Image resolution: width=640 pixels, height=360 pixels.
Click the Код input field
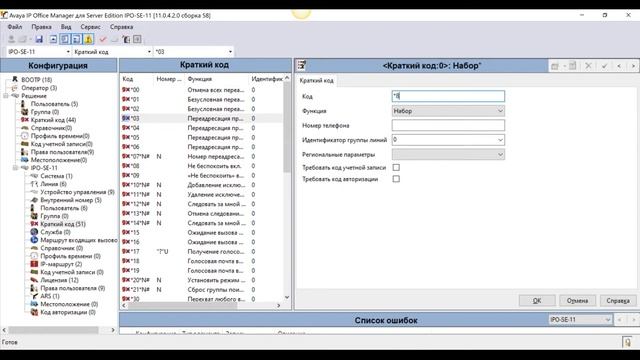tap(448, 96)
